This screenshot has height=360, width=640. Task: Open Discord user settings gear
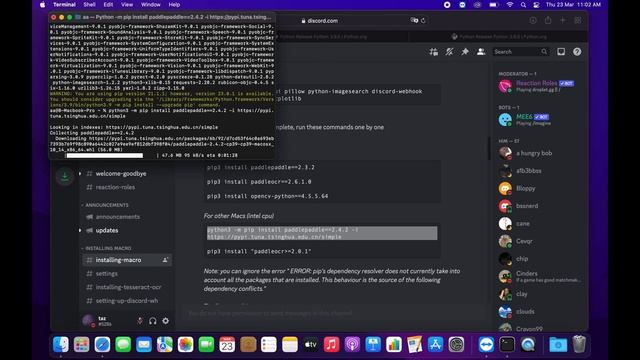click(x=165, y=321)
